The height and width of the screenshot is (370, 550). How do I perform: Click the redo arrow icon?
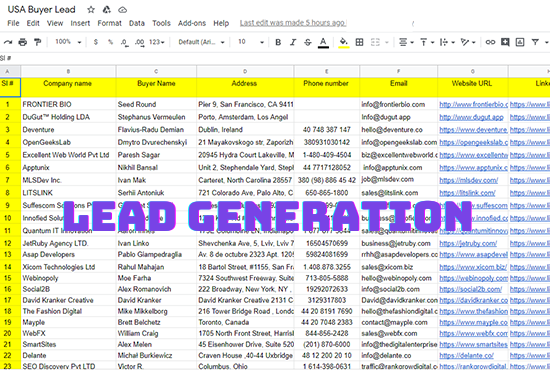tap(8, 42)
